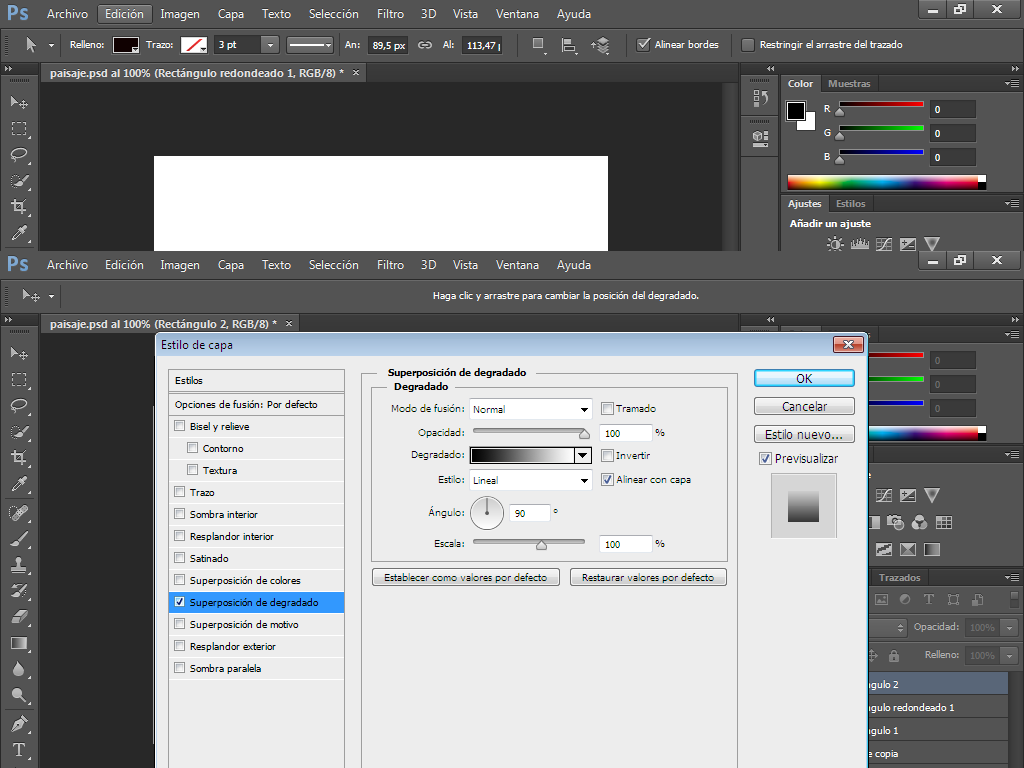Screen dimensions: 1024x768
Task: Select Opciones de fusión: Por defecto
Action: click(x=256, y=404)
